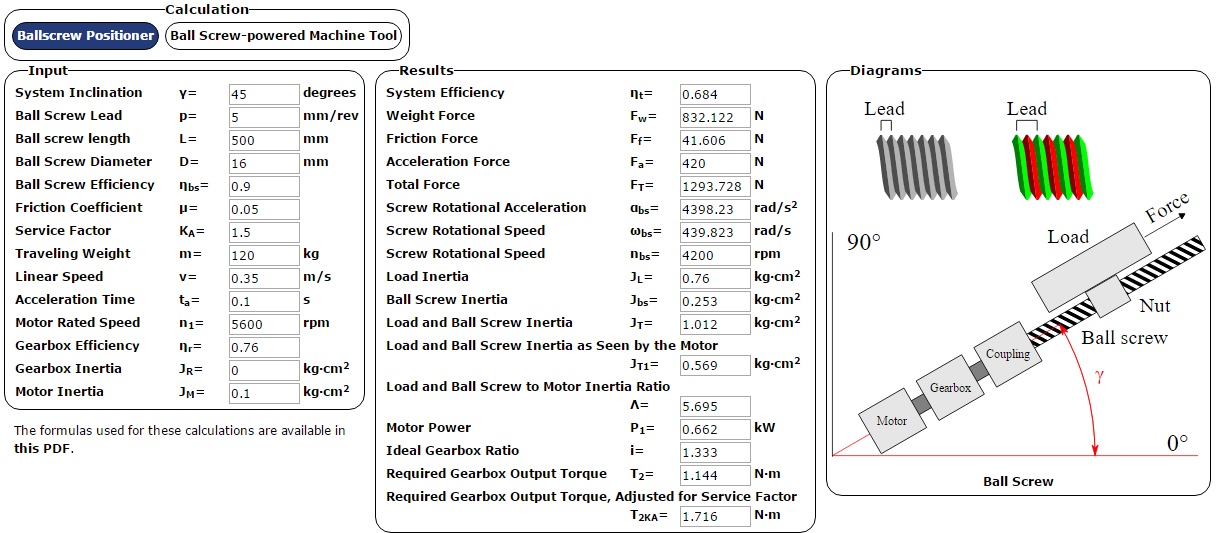Select the Screw Rotational Acceleration result value
1217x533 pixels.
(x=715, y=209)
